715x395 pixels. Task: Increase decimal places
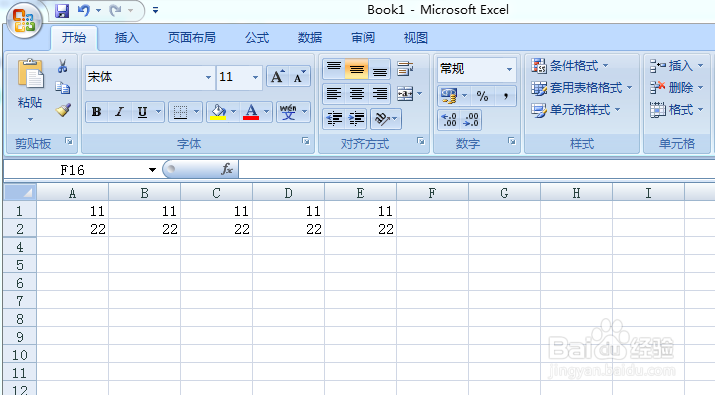click(449, 120)
